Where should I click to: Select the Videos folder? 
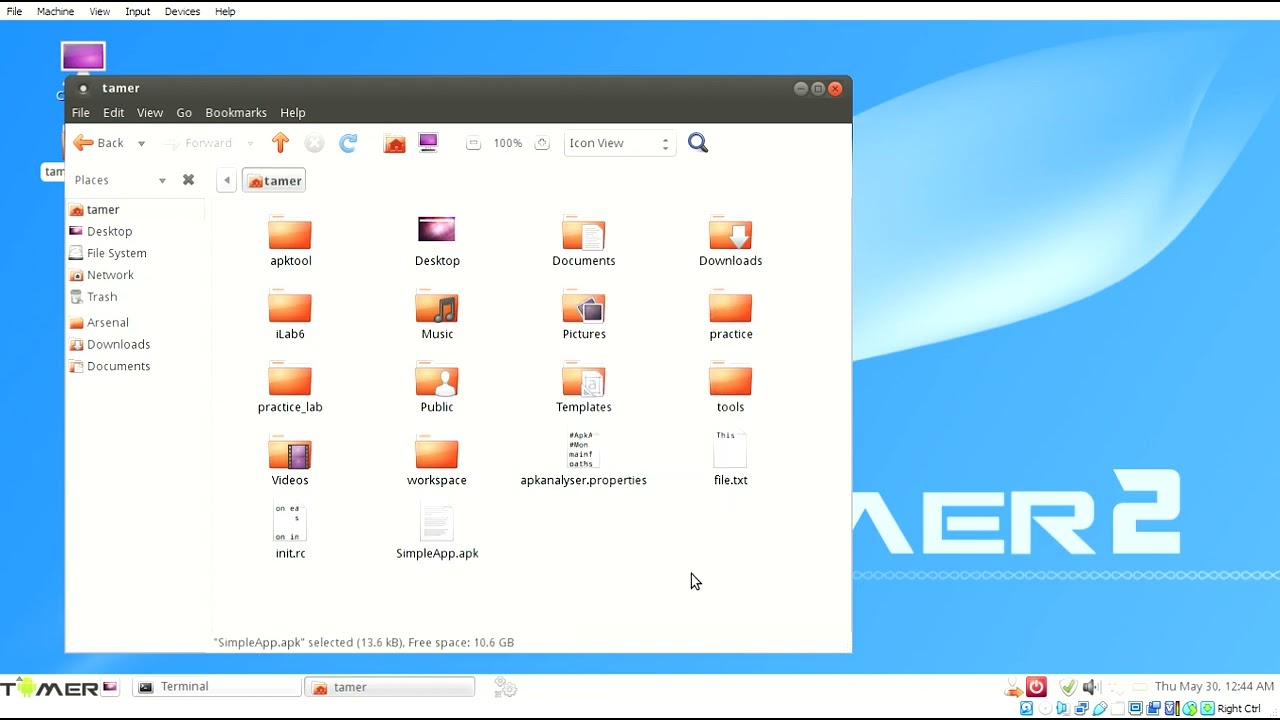coord(290,452)
